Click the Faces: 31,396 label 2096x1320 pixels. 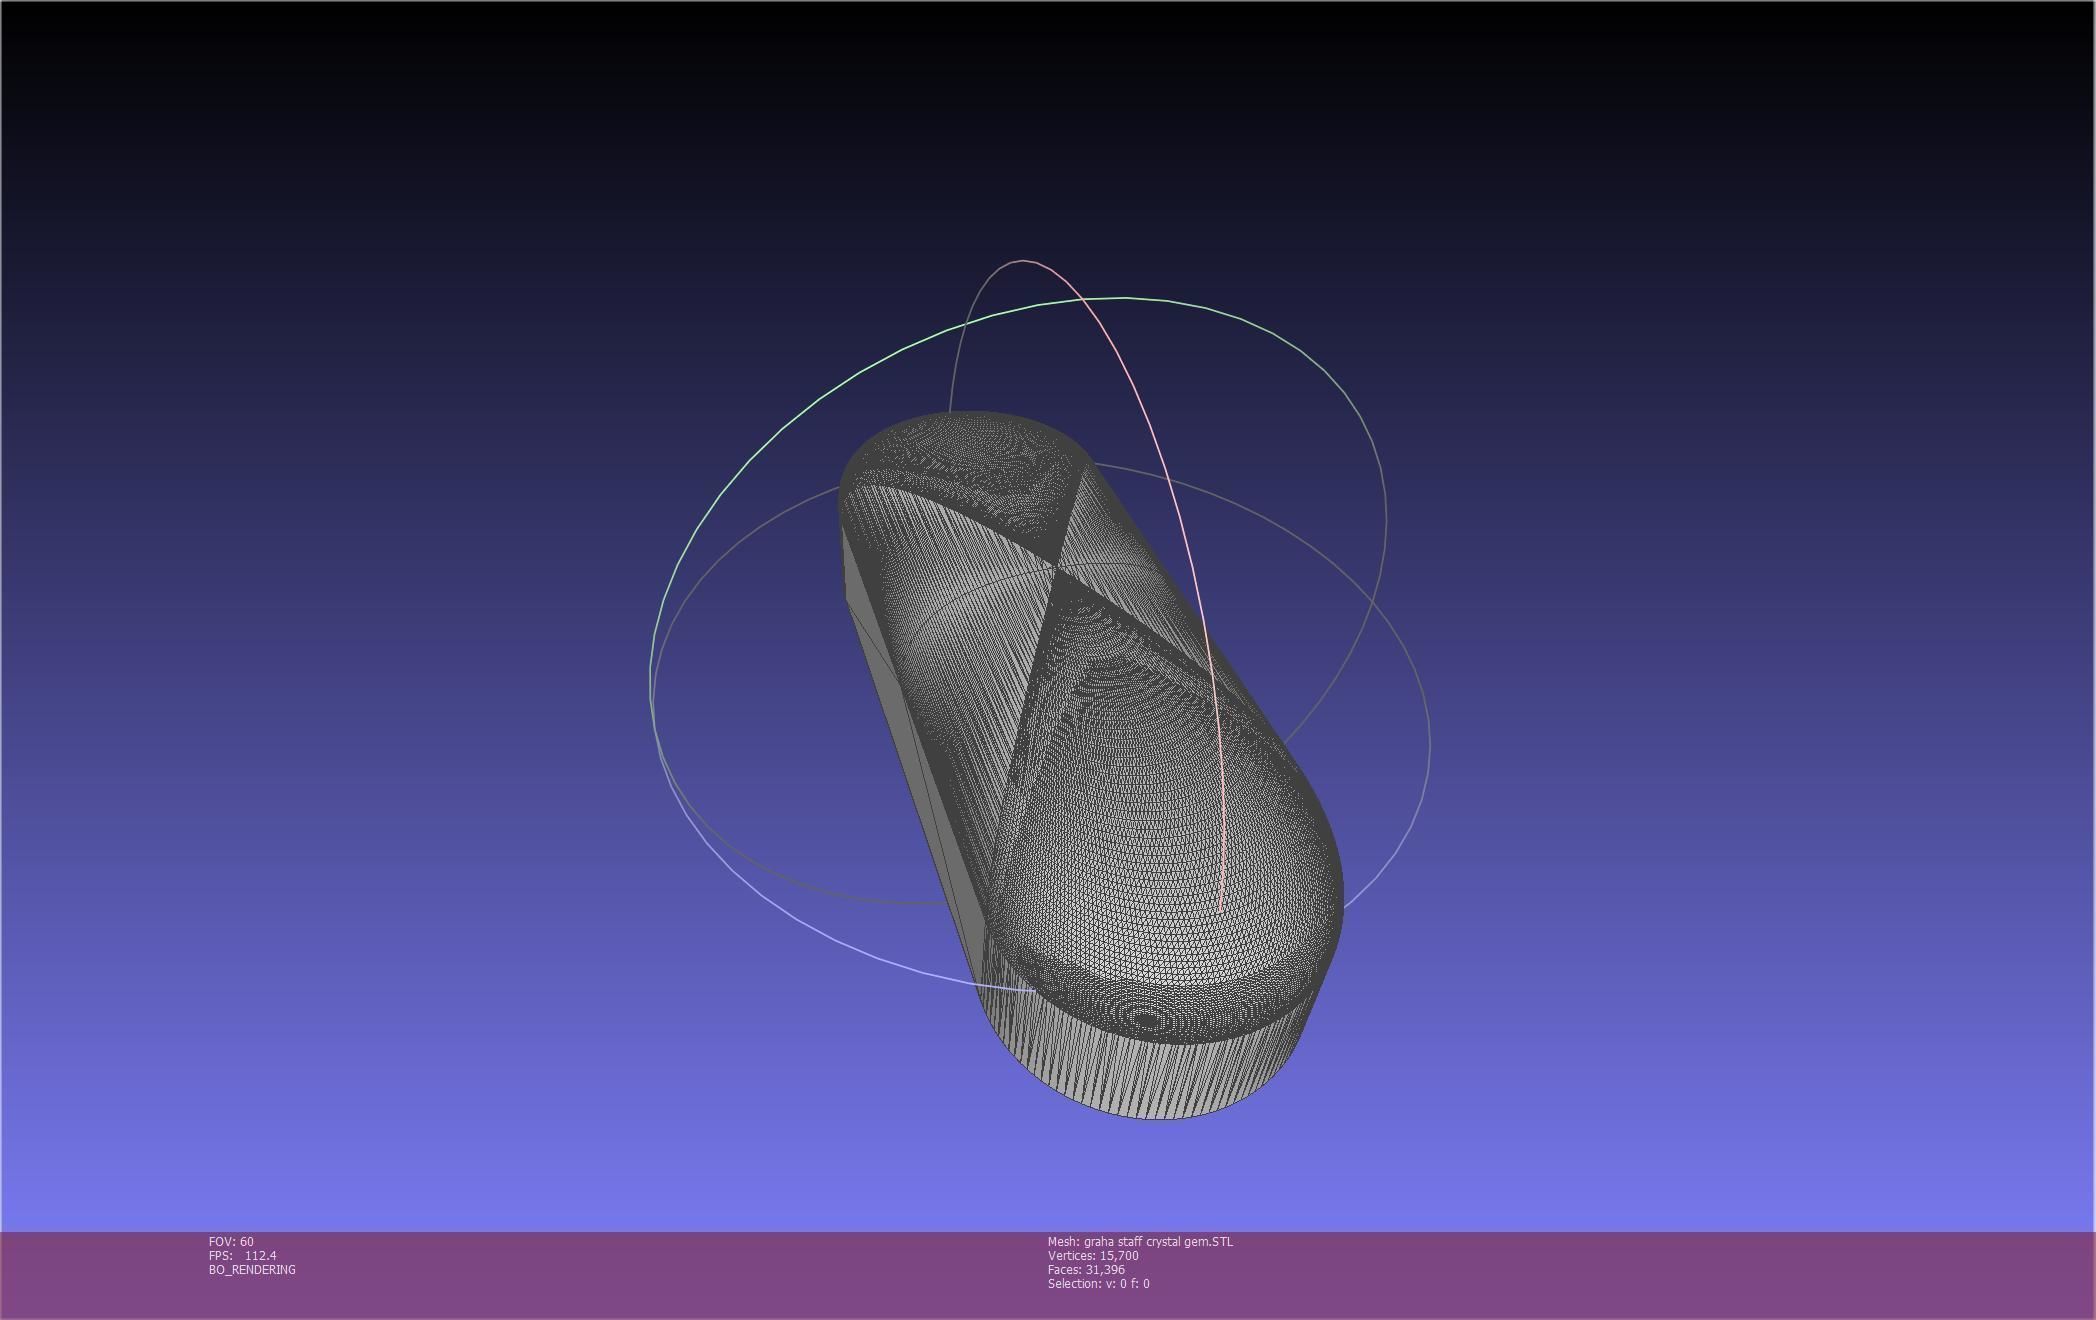click(x=1086, y=1270)
